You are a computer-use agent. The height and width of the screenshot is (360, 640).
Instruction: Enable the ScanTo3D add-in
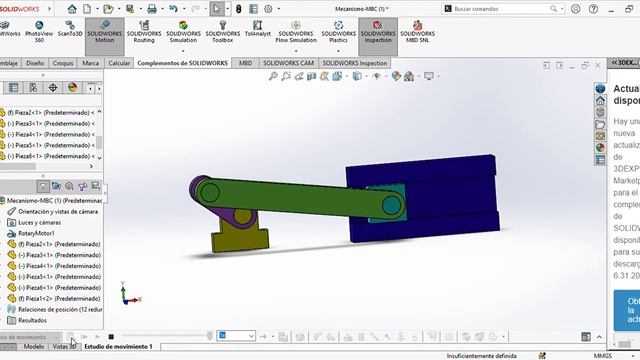pyautogui.click(x=70, y=29)
